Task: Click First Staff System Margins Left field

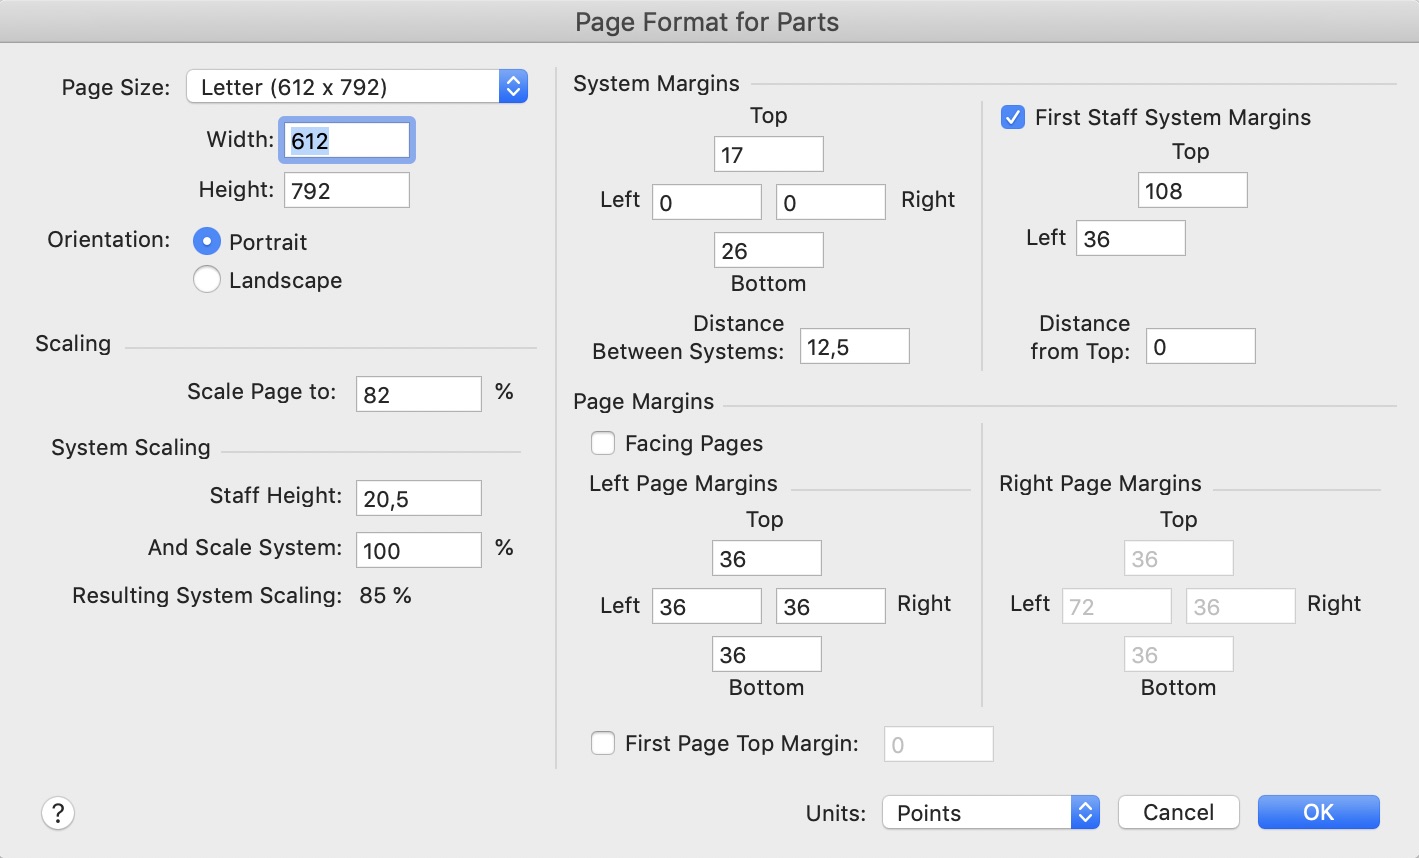Action: click(x=1130, y=239)
